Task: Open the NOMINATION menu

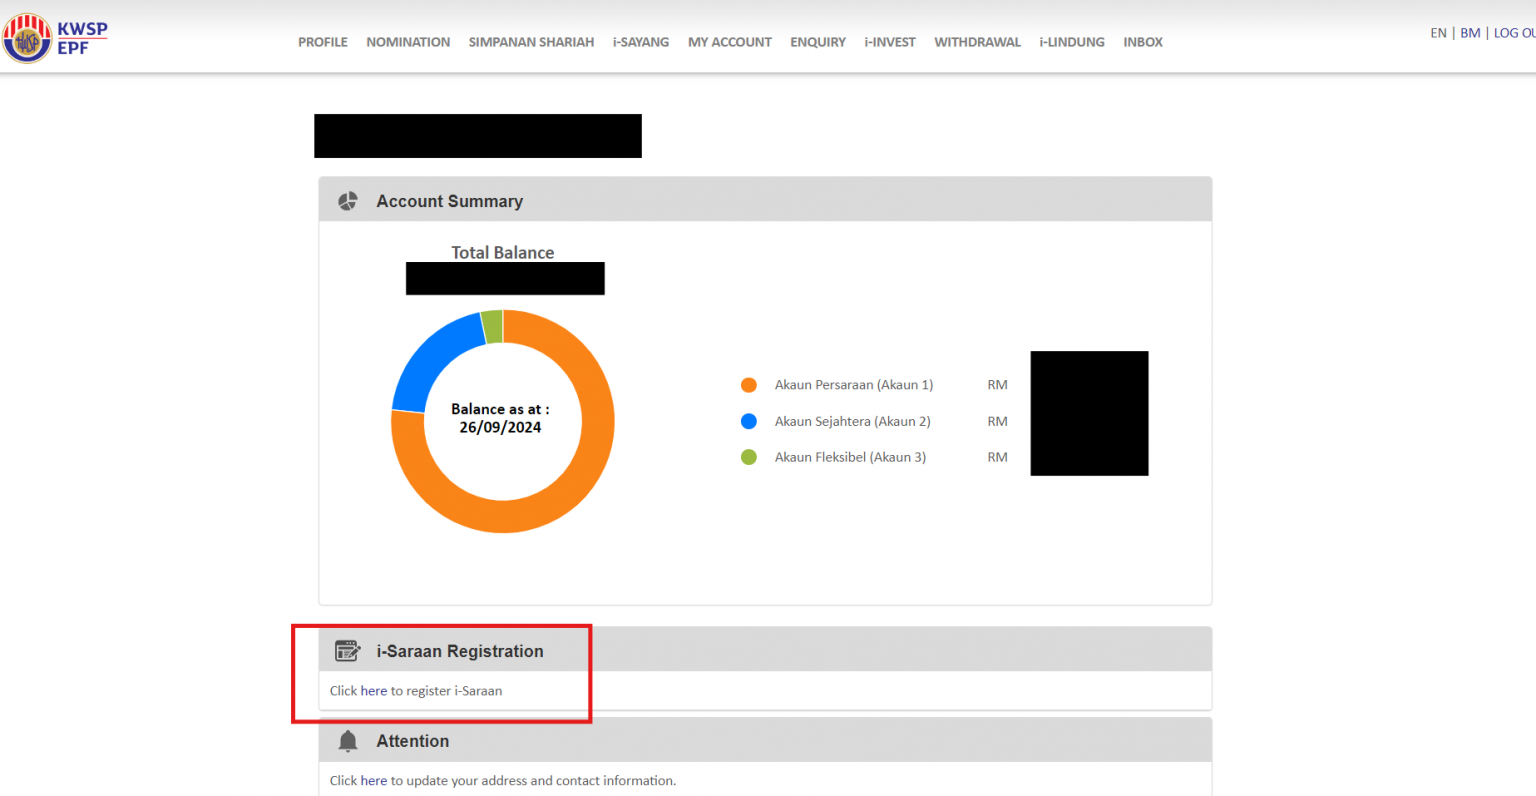Action: pyautogui.click(x=408, y=42)
